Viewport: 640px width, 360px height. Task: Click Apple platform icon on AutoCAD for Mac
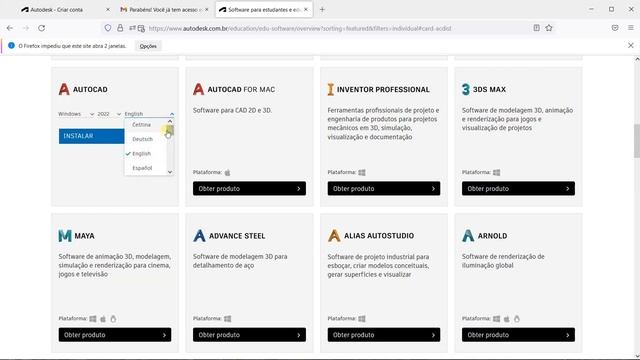click(227, 172)
